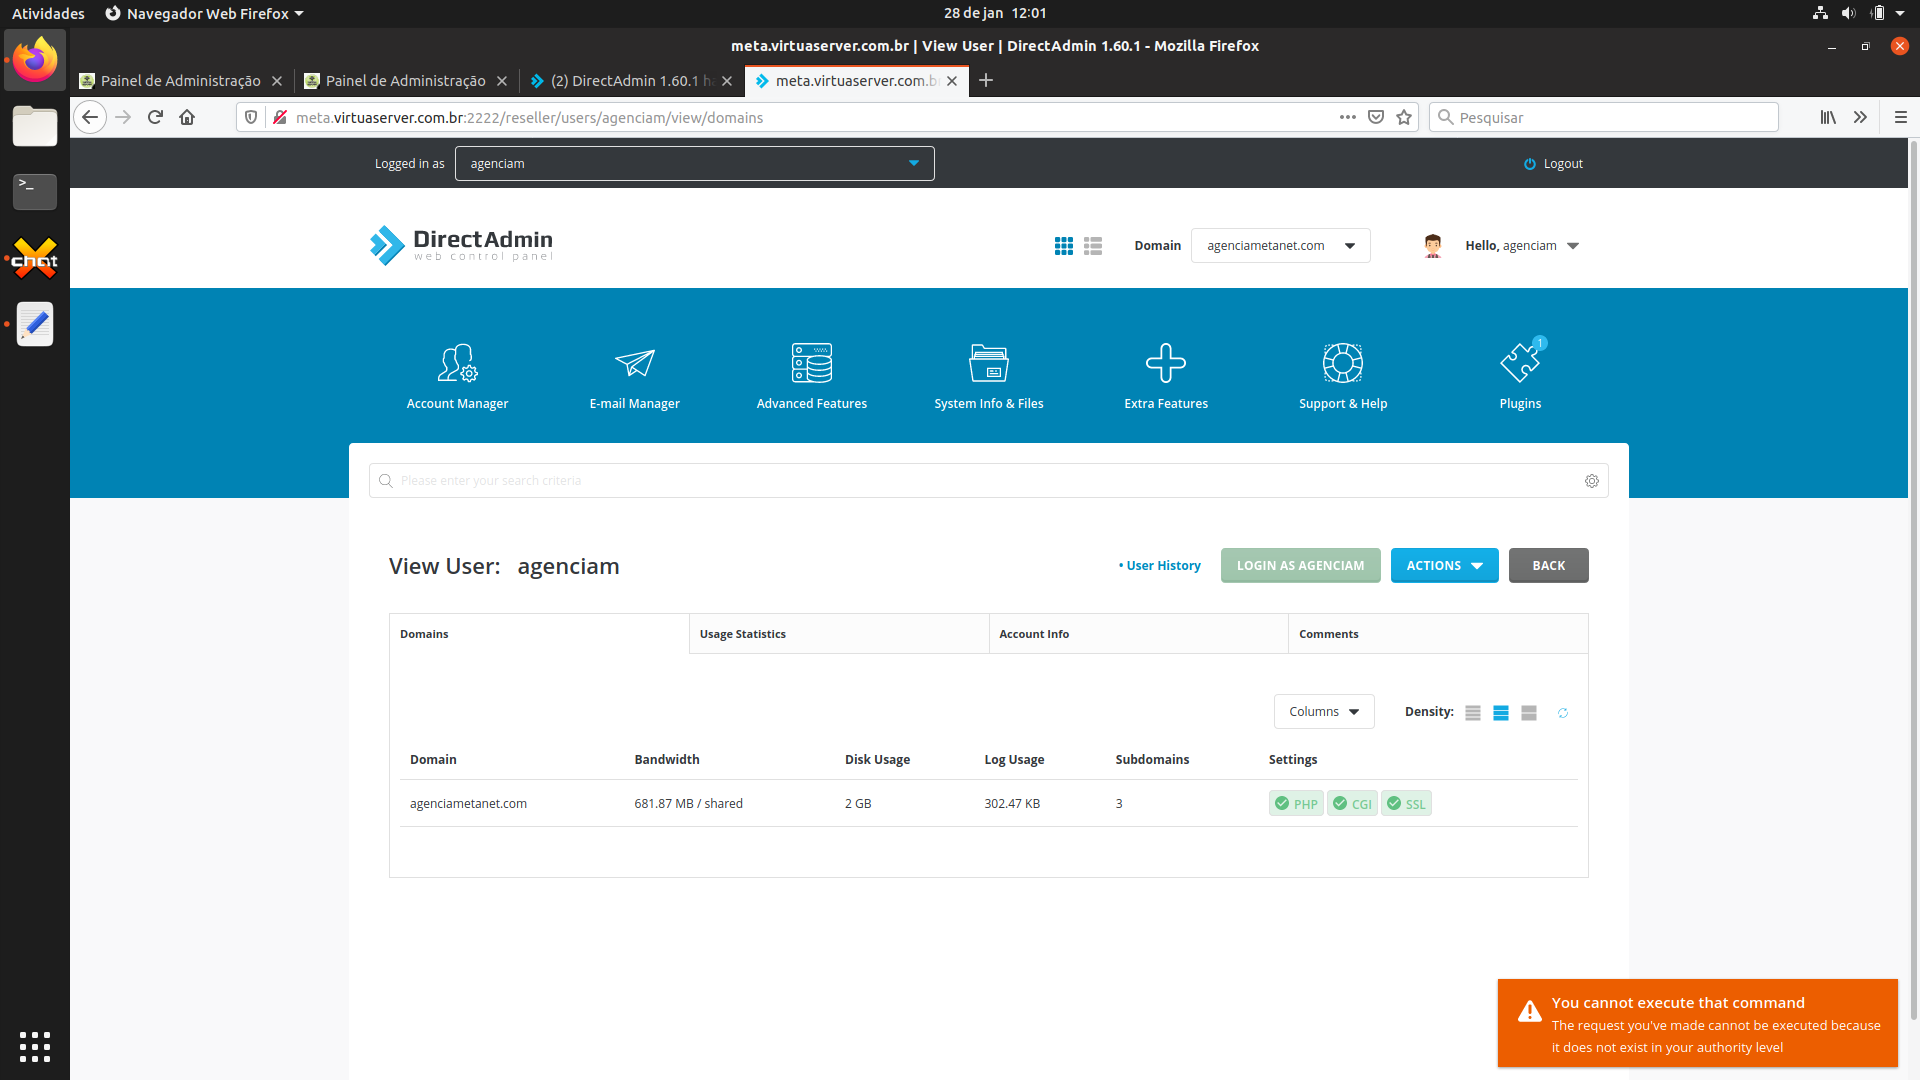Refresh the domains table
Image resolution: width=1920 pixels, height=1080 pixels.
click(x=1562, y=713)
